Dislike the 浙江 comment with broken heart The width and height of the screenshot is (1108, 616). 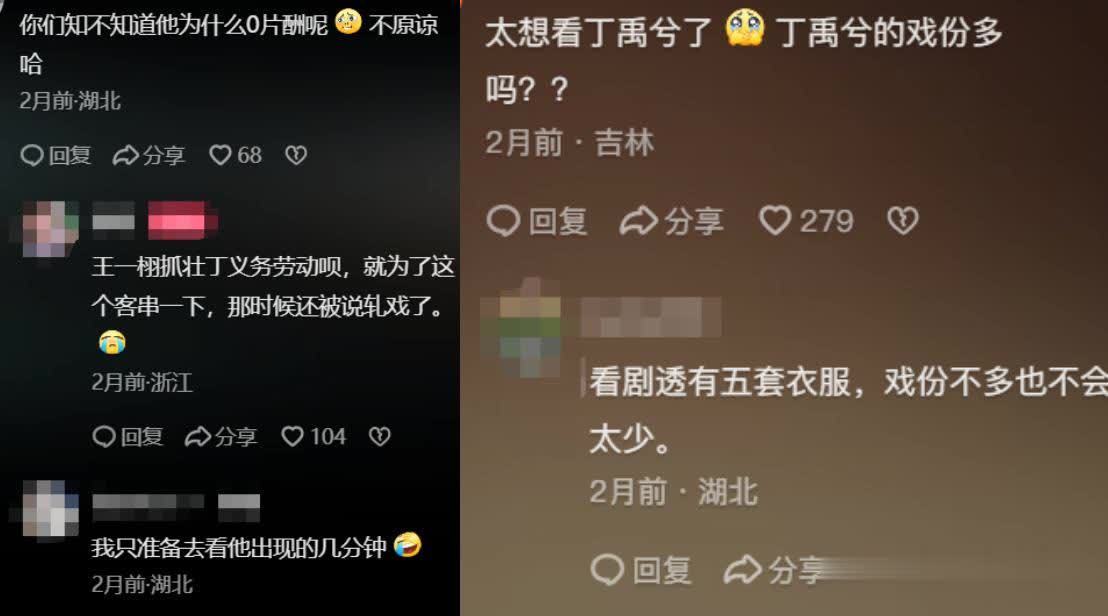379,437
